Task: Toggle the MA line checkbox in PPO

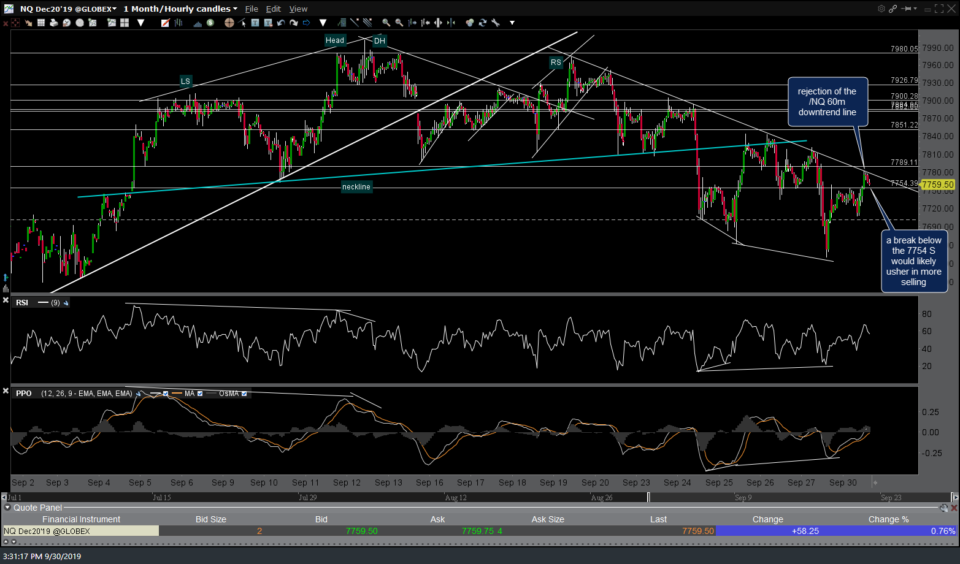Action: (200, 393)
